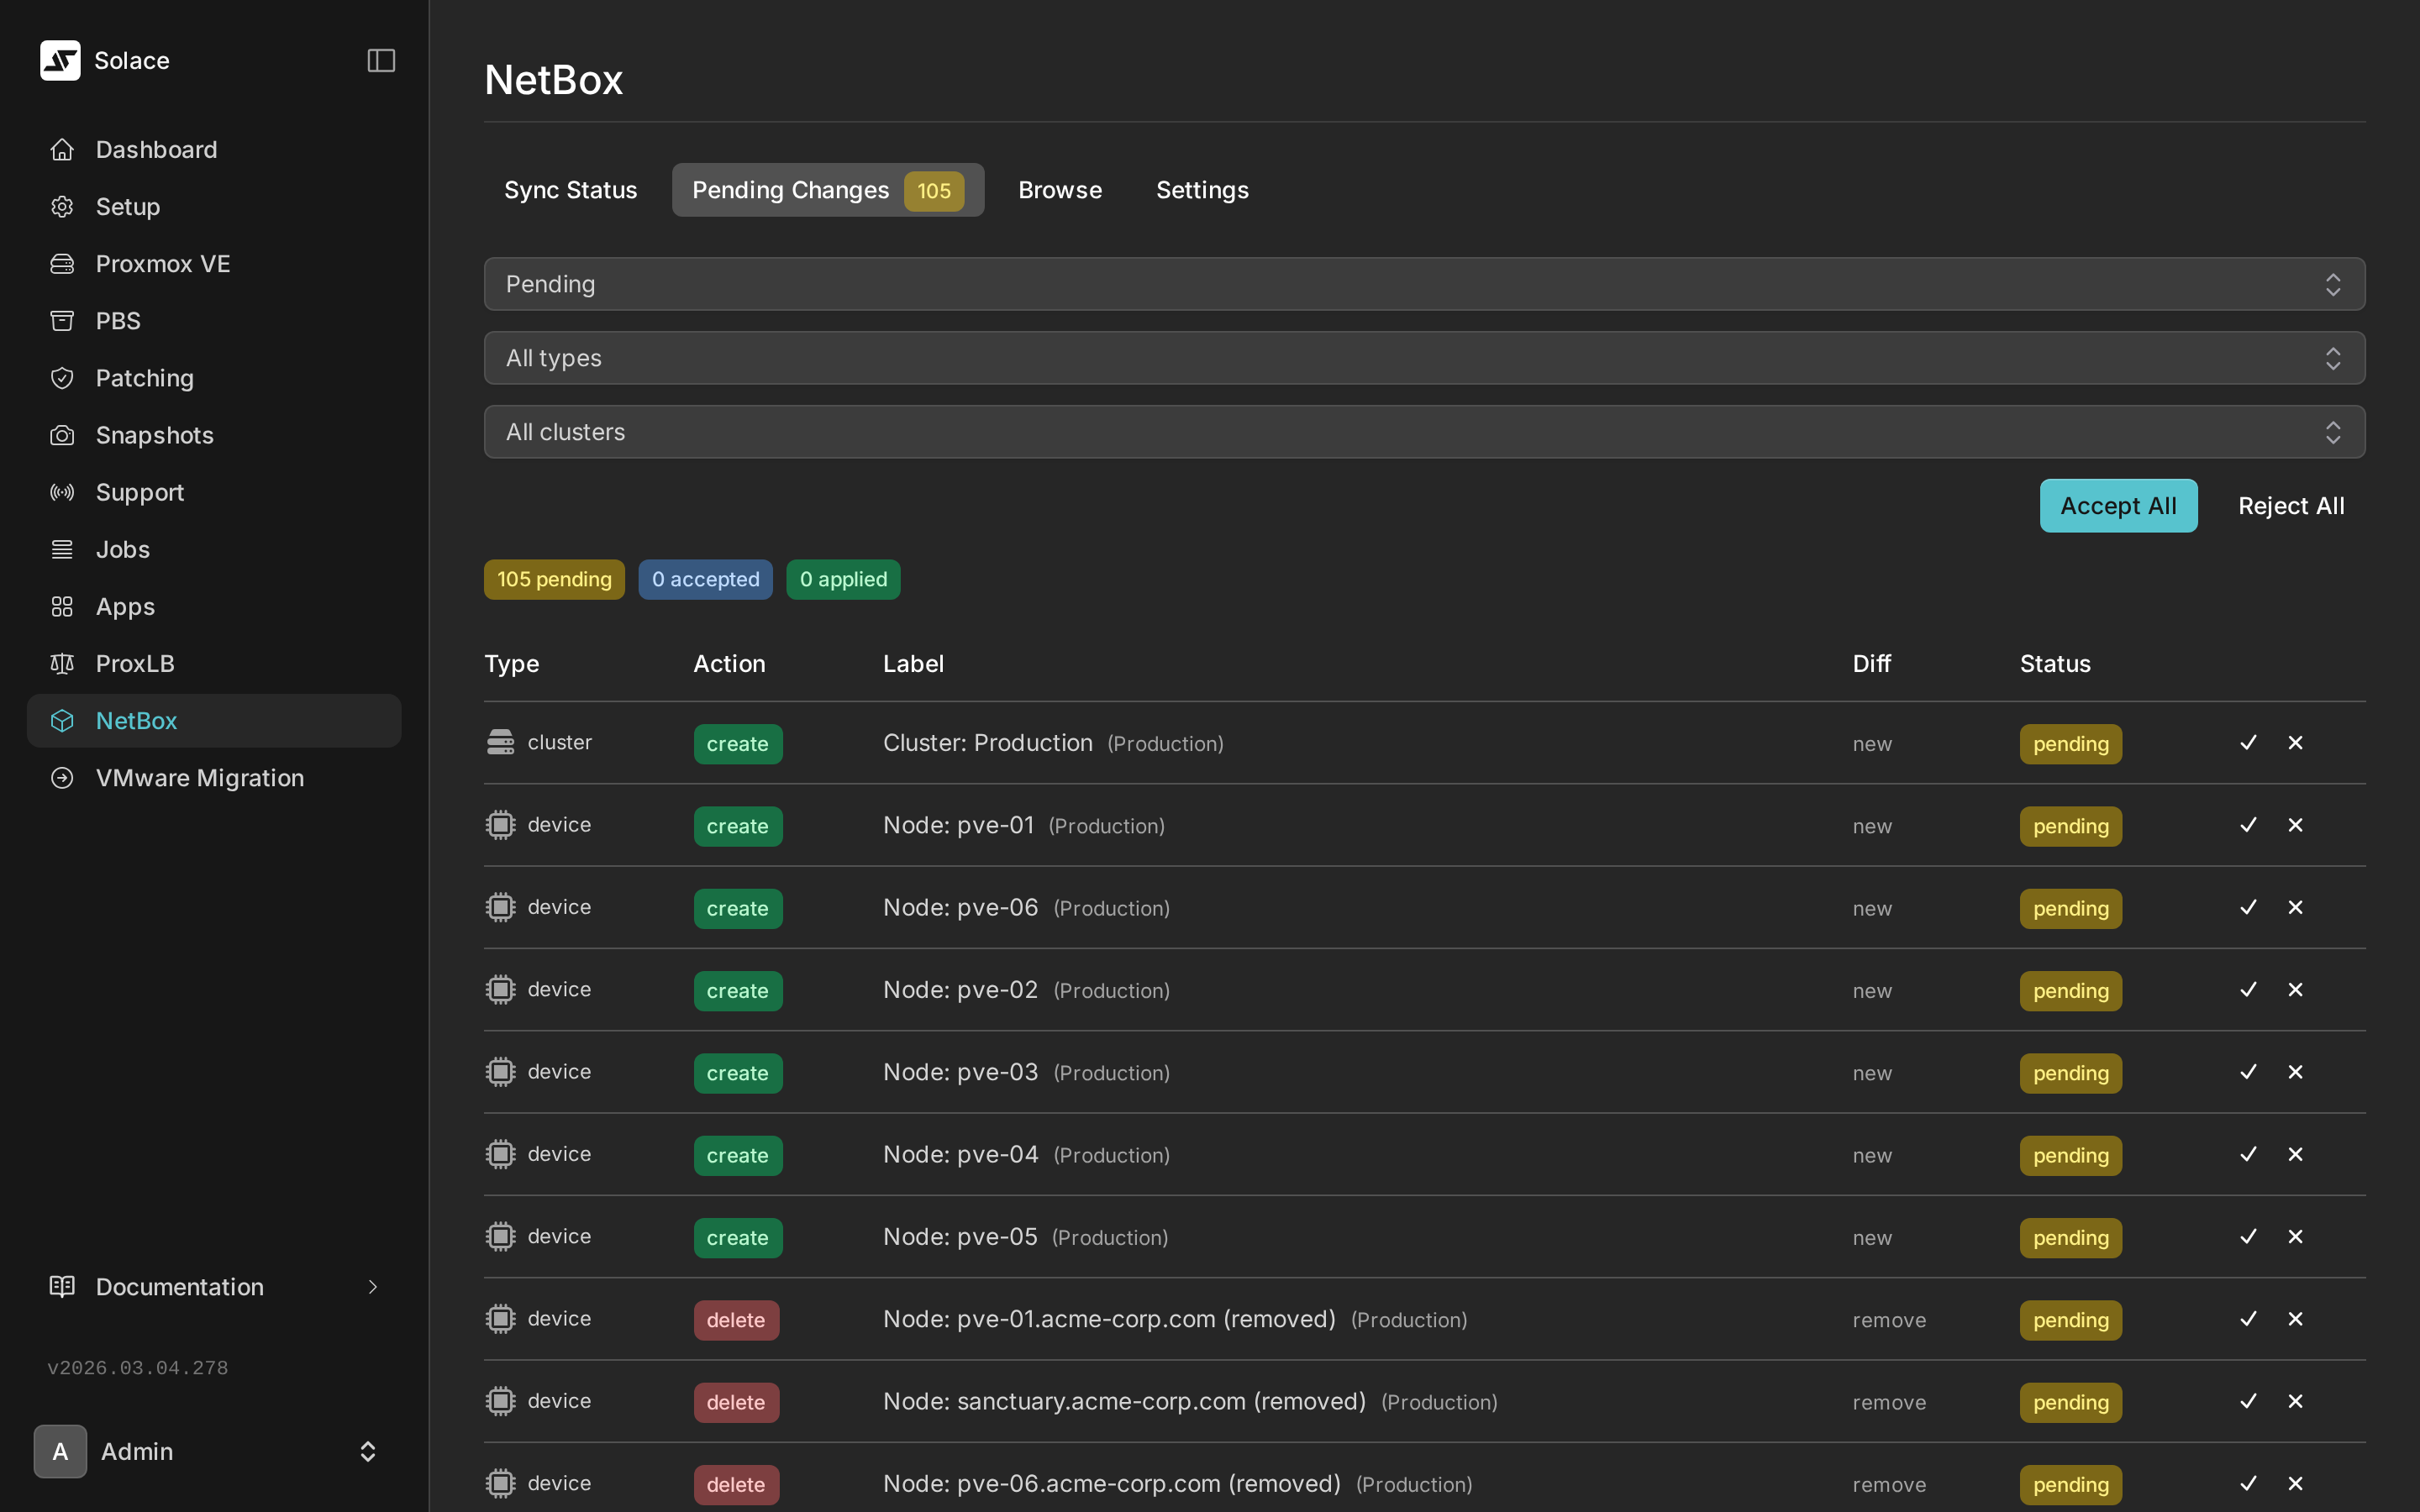The image size is (2420, 1512).
Task: Open the VMware Migration page
Action: click(200, 777)
